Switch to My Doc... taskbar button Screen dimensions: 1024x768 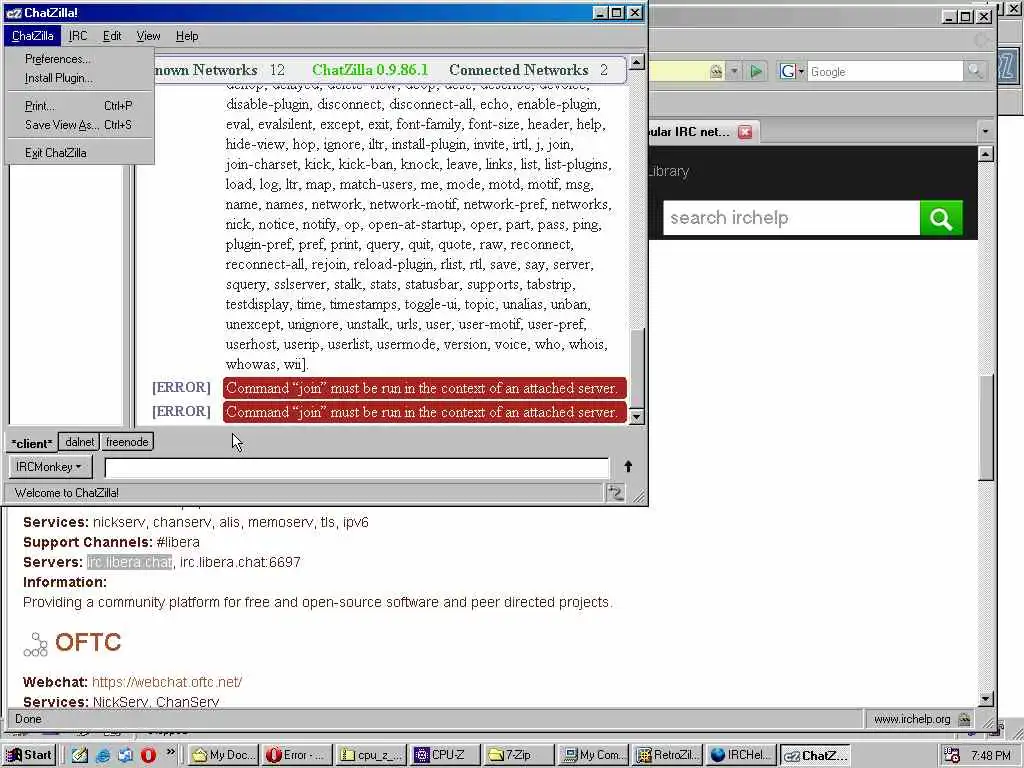coord(224,755)
